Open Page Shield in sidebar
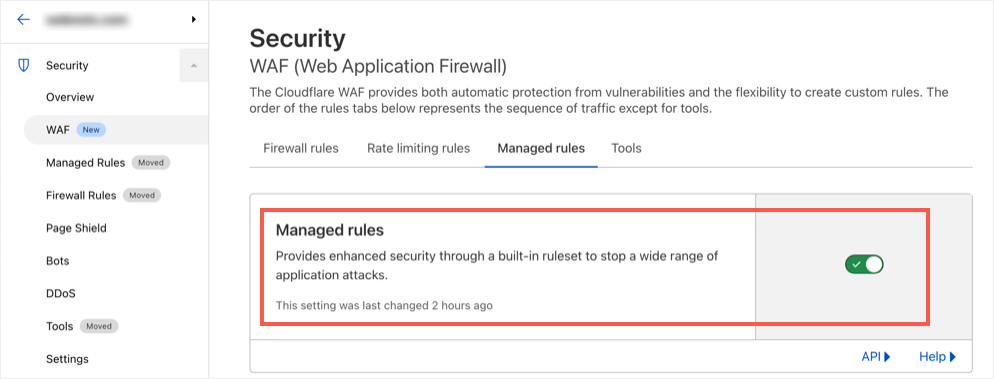994x379 pixels. tap(76, 228)
